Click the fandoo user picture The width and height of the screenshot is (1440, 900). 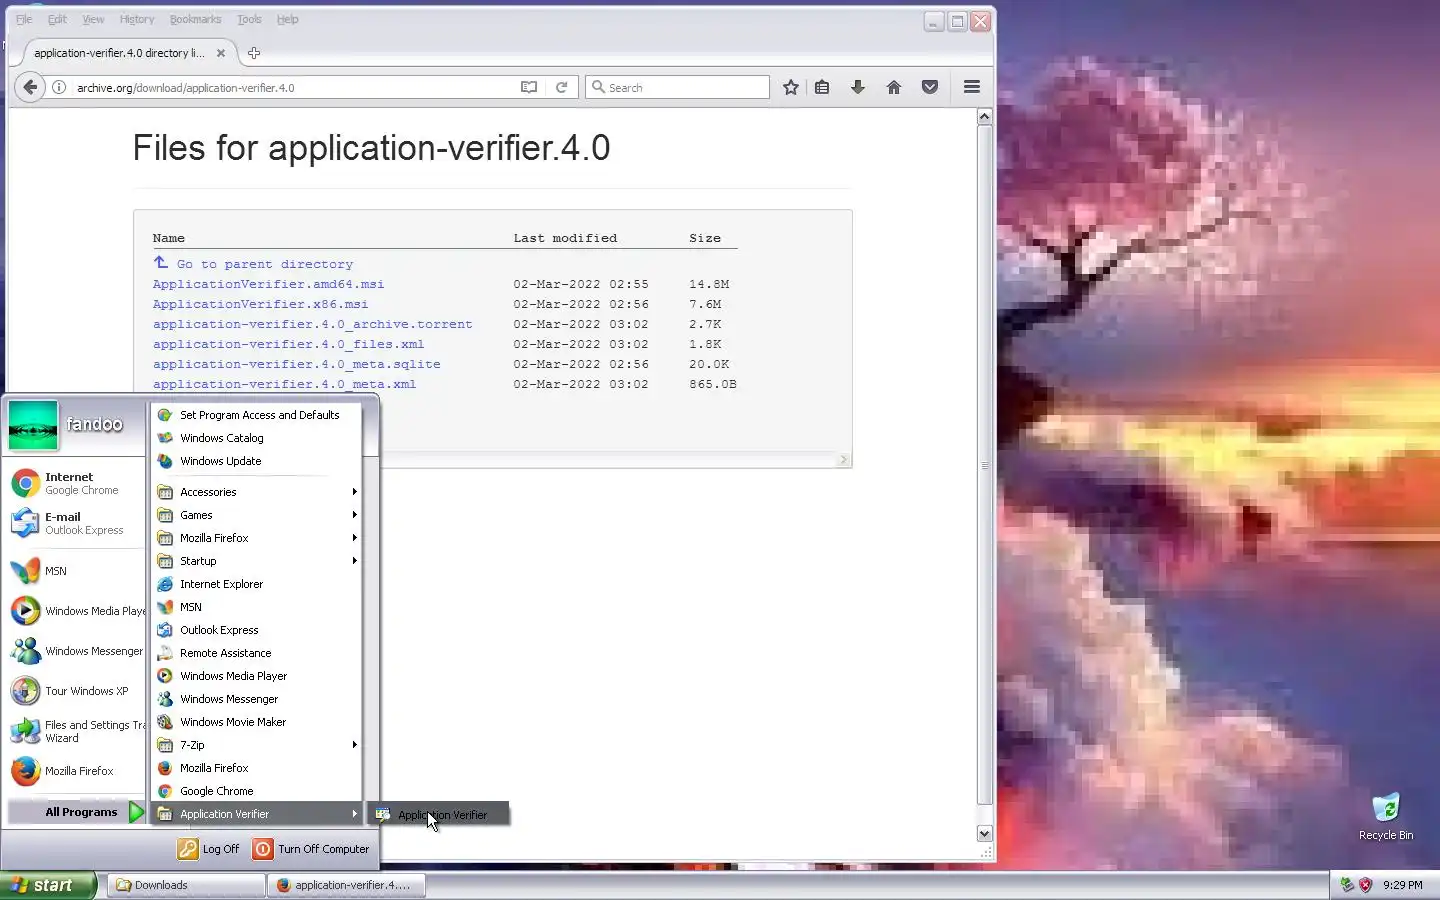33,425
